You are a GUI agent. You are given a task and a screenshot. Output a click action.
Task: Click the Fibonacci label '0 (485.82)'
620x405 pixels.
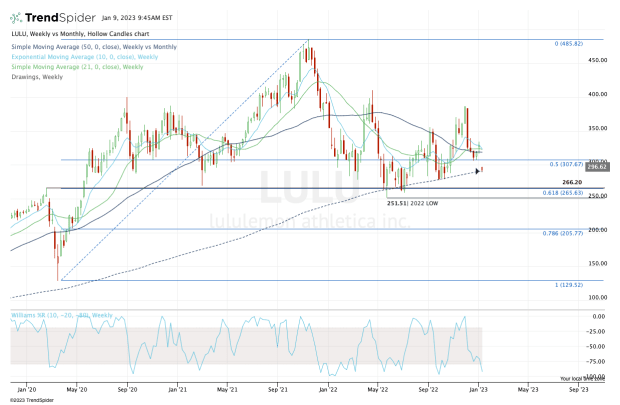point(569,44)
